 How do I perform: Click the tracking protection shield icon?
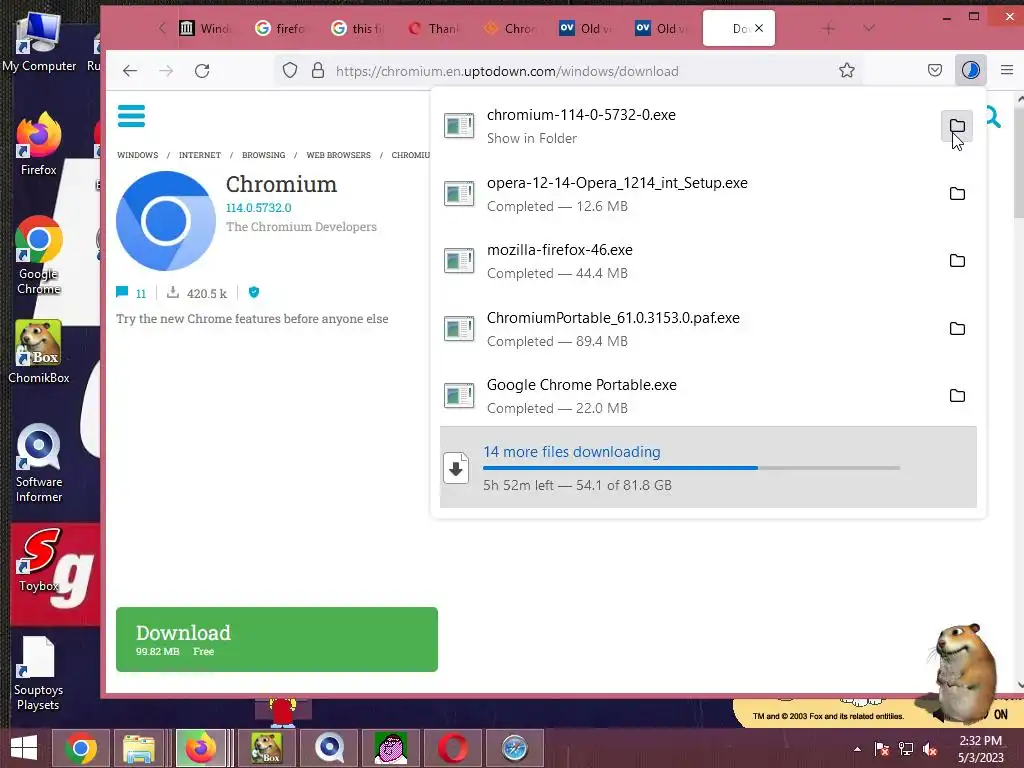[x=290, y=71]
